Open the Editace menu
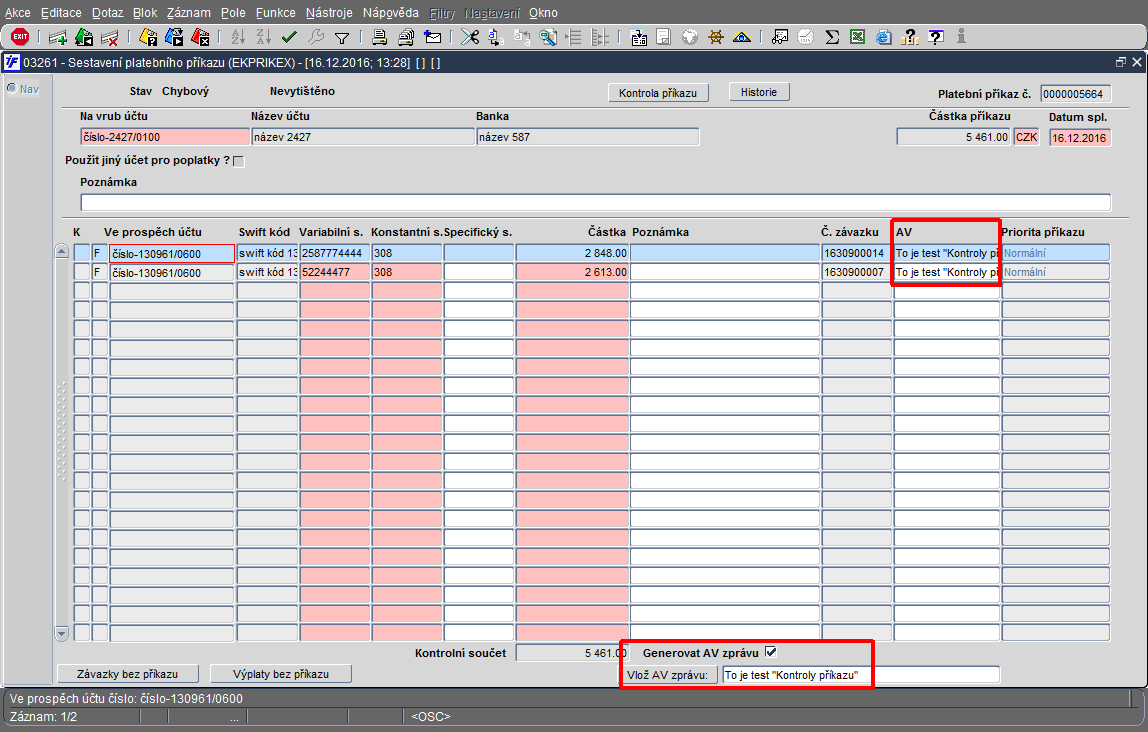1148x732 pixels. coord(62,12)
